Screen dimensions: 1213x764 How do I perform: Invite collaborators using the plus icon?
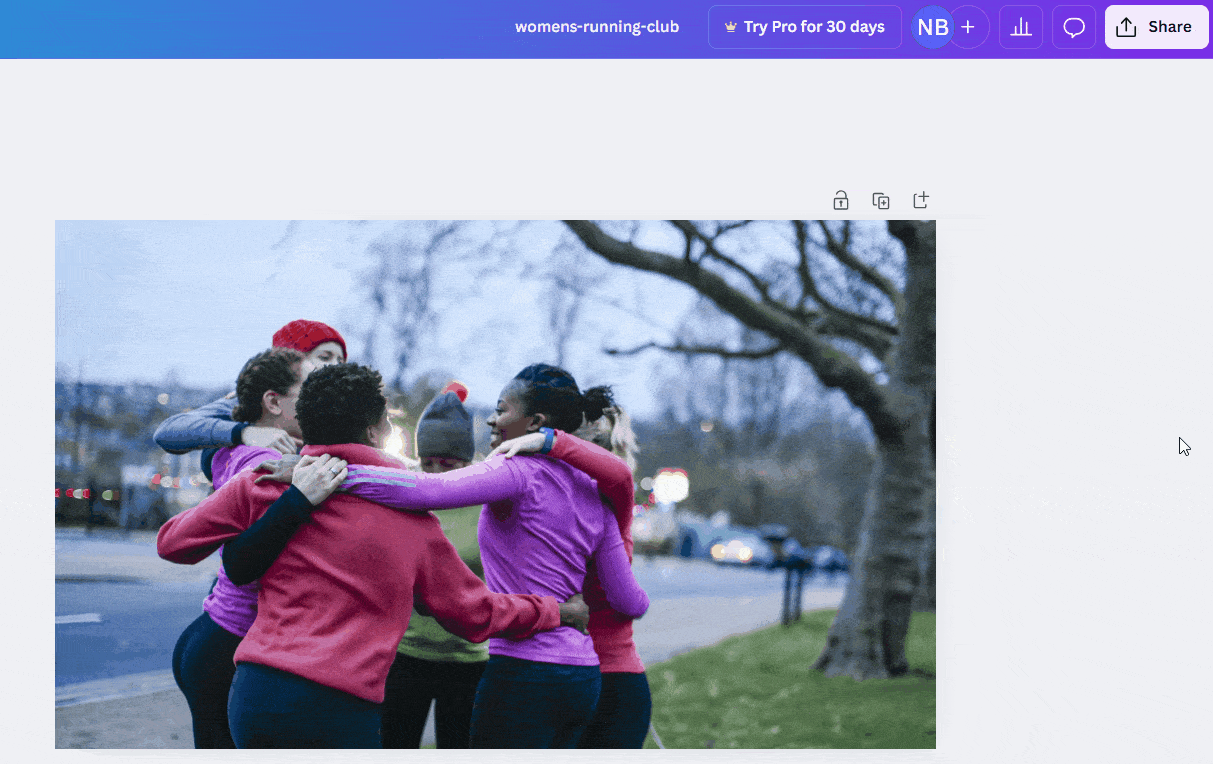[968, 27]
